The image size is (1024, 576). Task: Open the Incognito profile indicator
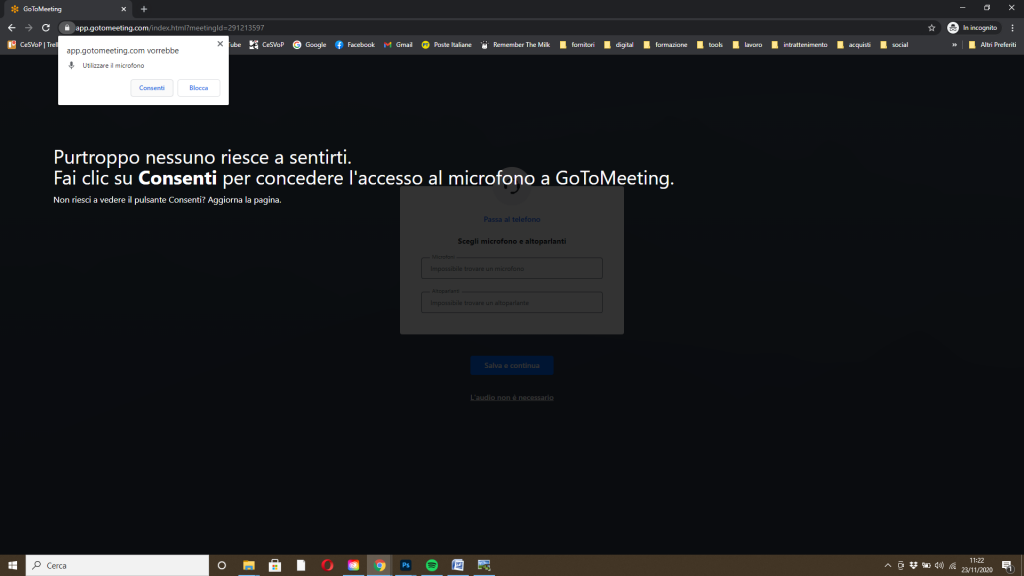(x=972, y=27)
